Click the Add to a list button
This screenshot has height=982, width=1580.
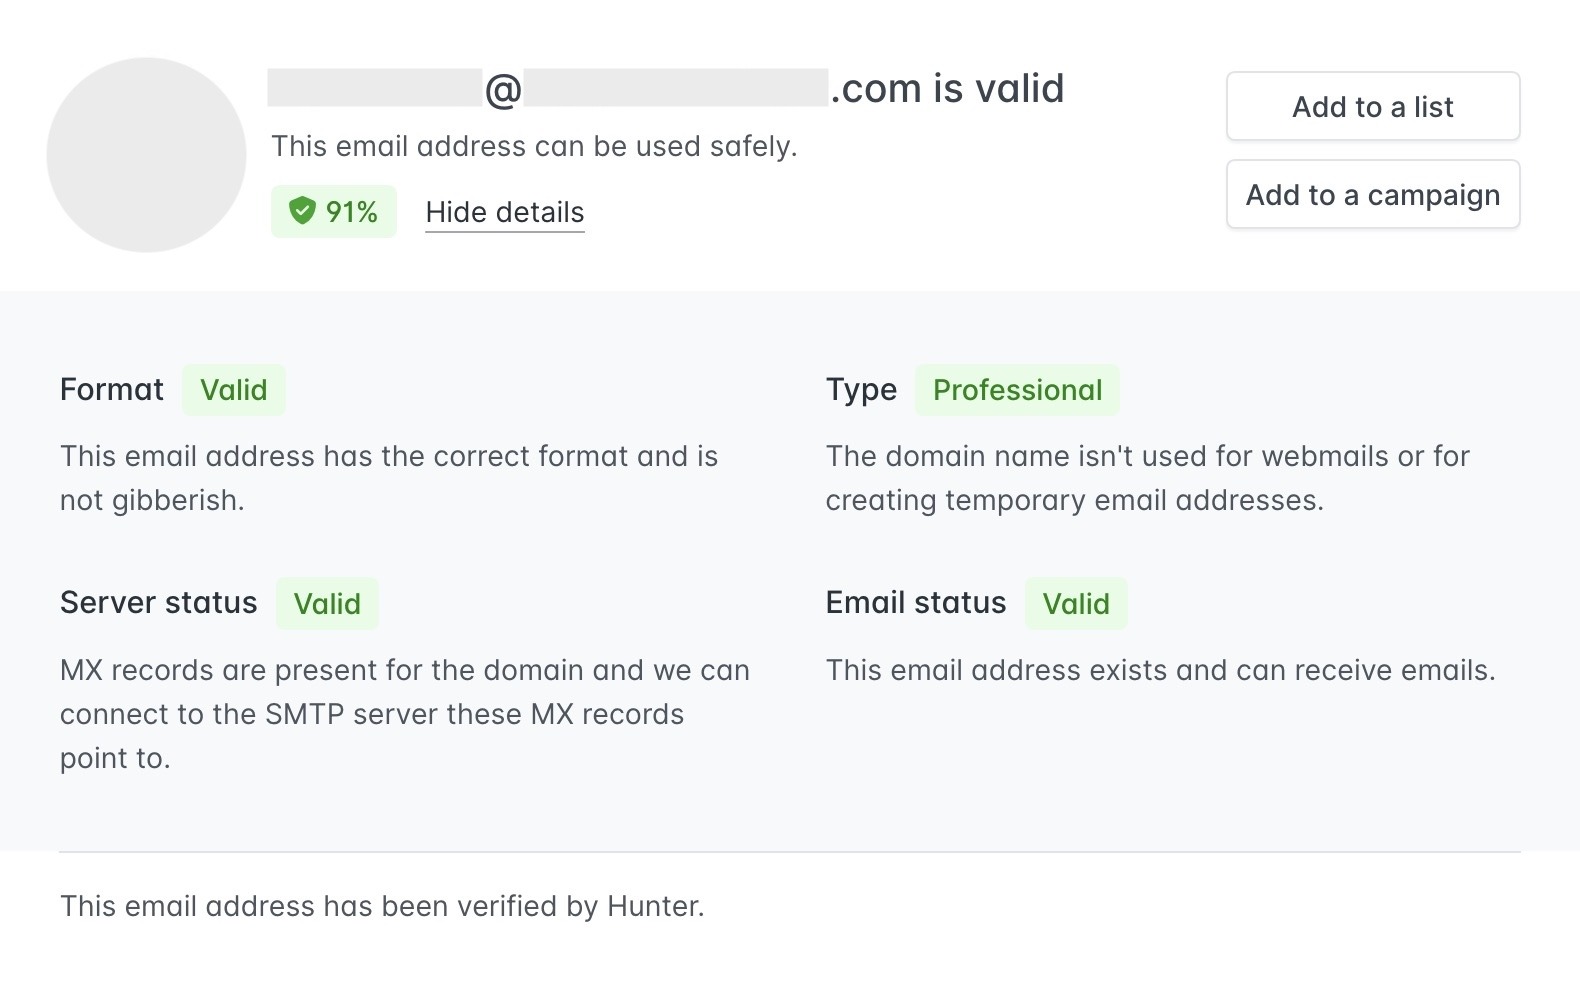[x=1372, y=106]
